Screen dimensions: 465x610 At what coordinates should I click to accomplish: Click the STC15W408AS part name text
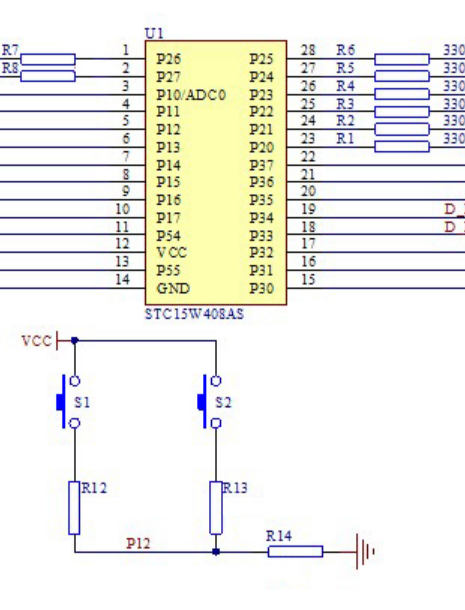[x=194, y=314]
